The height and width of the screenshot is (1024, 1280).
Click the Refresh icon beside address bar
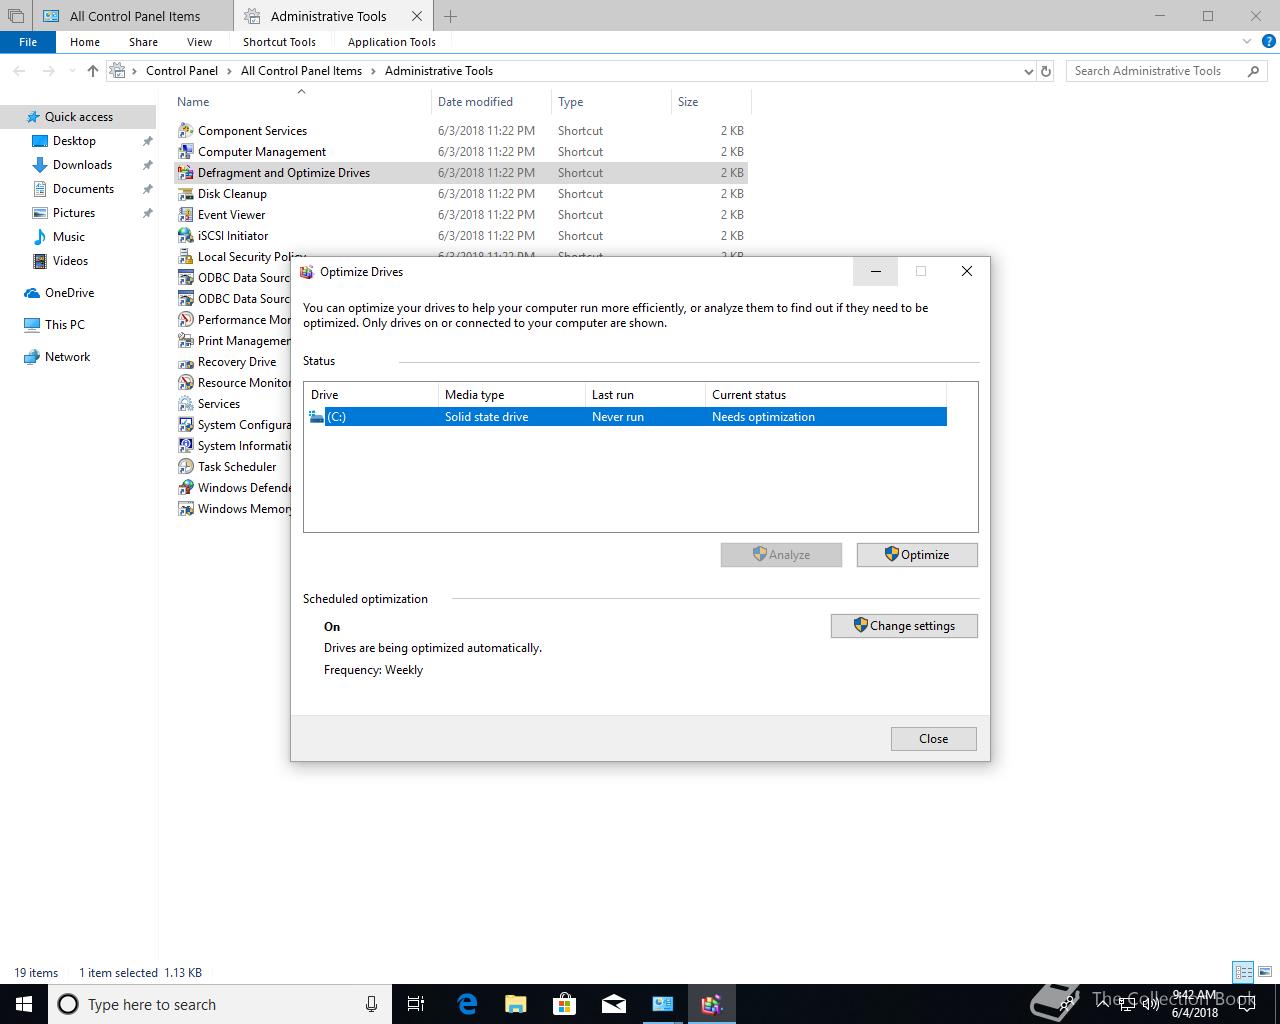pyautogui.click(x=1046, y=71)
